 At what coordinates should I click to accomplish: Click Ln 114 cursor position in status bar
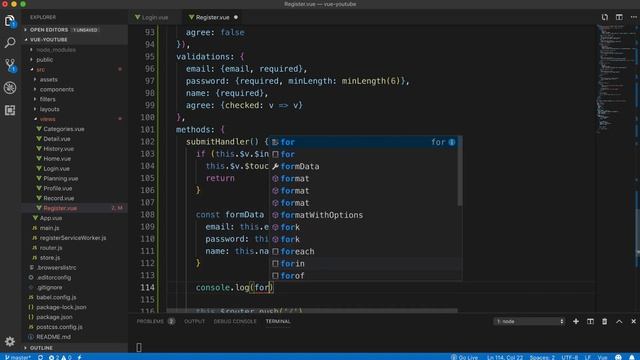click(x=504, y=357)
